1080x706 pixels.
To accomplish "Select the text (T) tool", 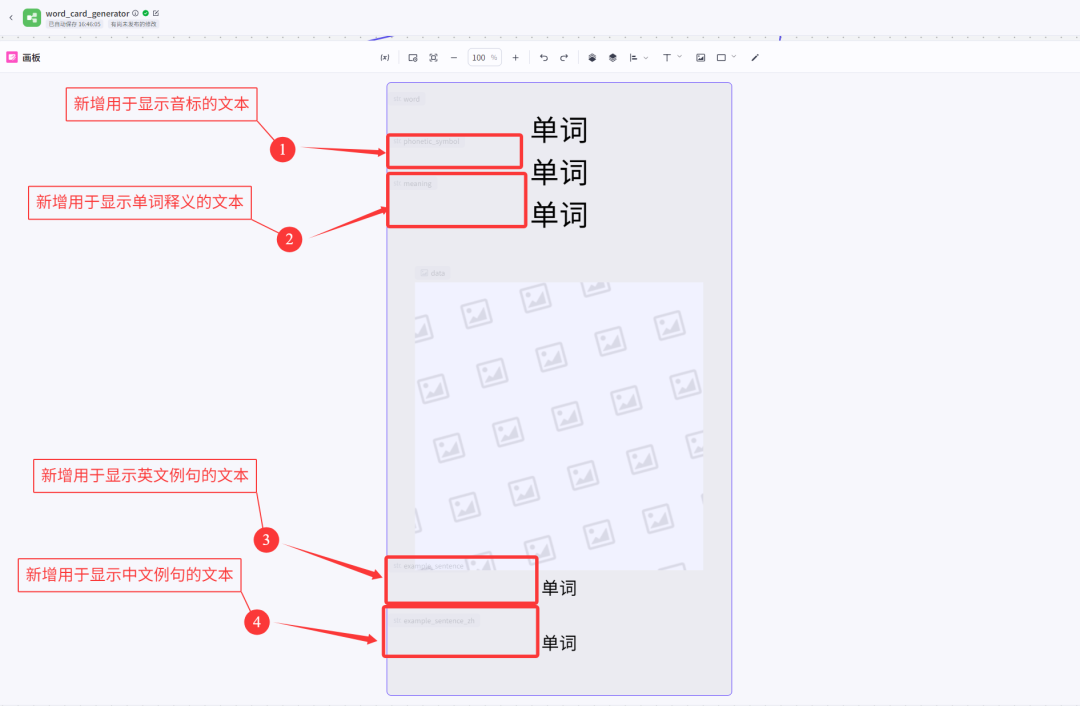I will click(x=666, y=57).
